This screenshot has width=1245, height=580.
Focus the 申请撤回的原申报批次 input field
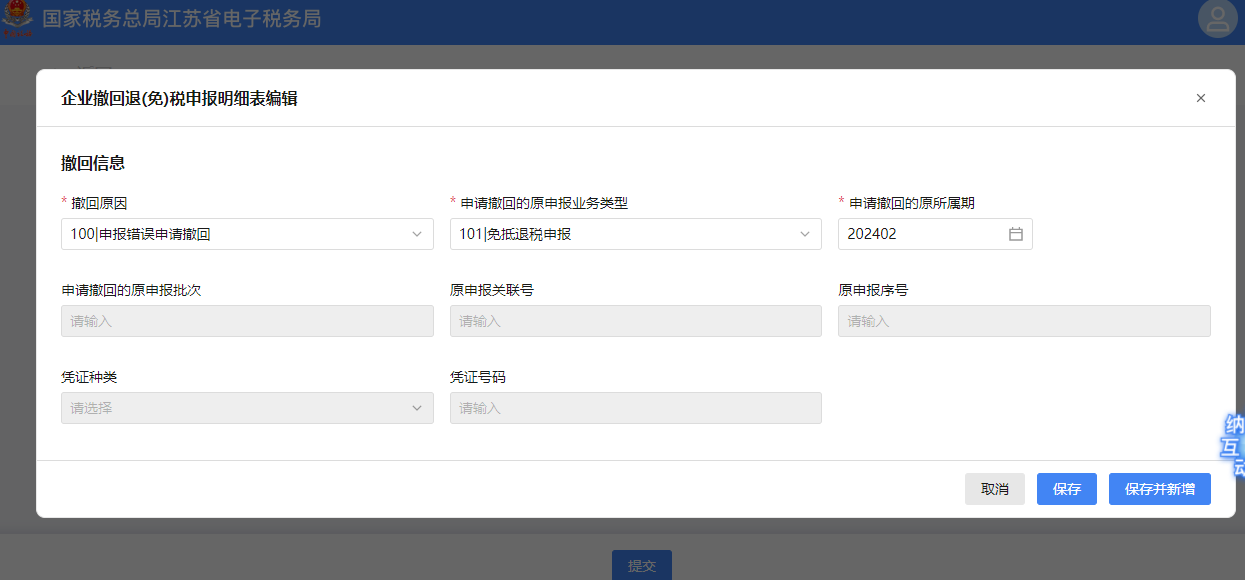point(247,321)
